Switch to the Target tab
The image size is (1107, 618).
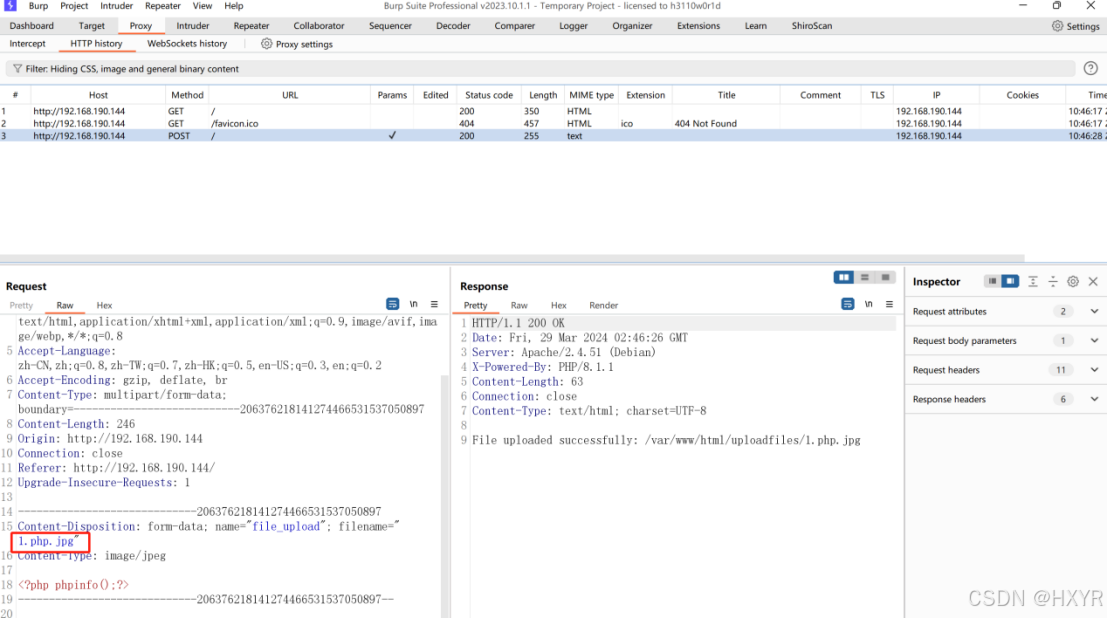point(92,25)
